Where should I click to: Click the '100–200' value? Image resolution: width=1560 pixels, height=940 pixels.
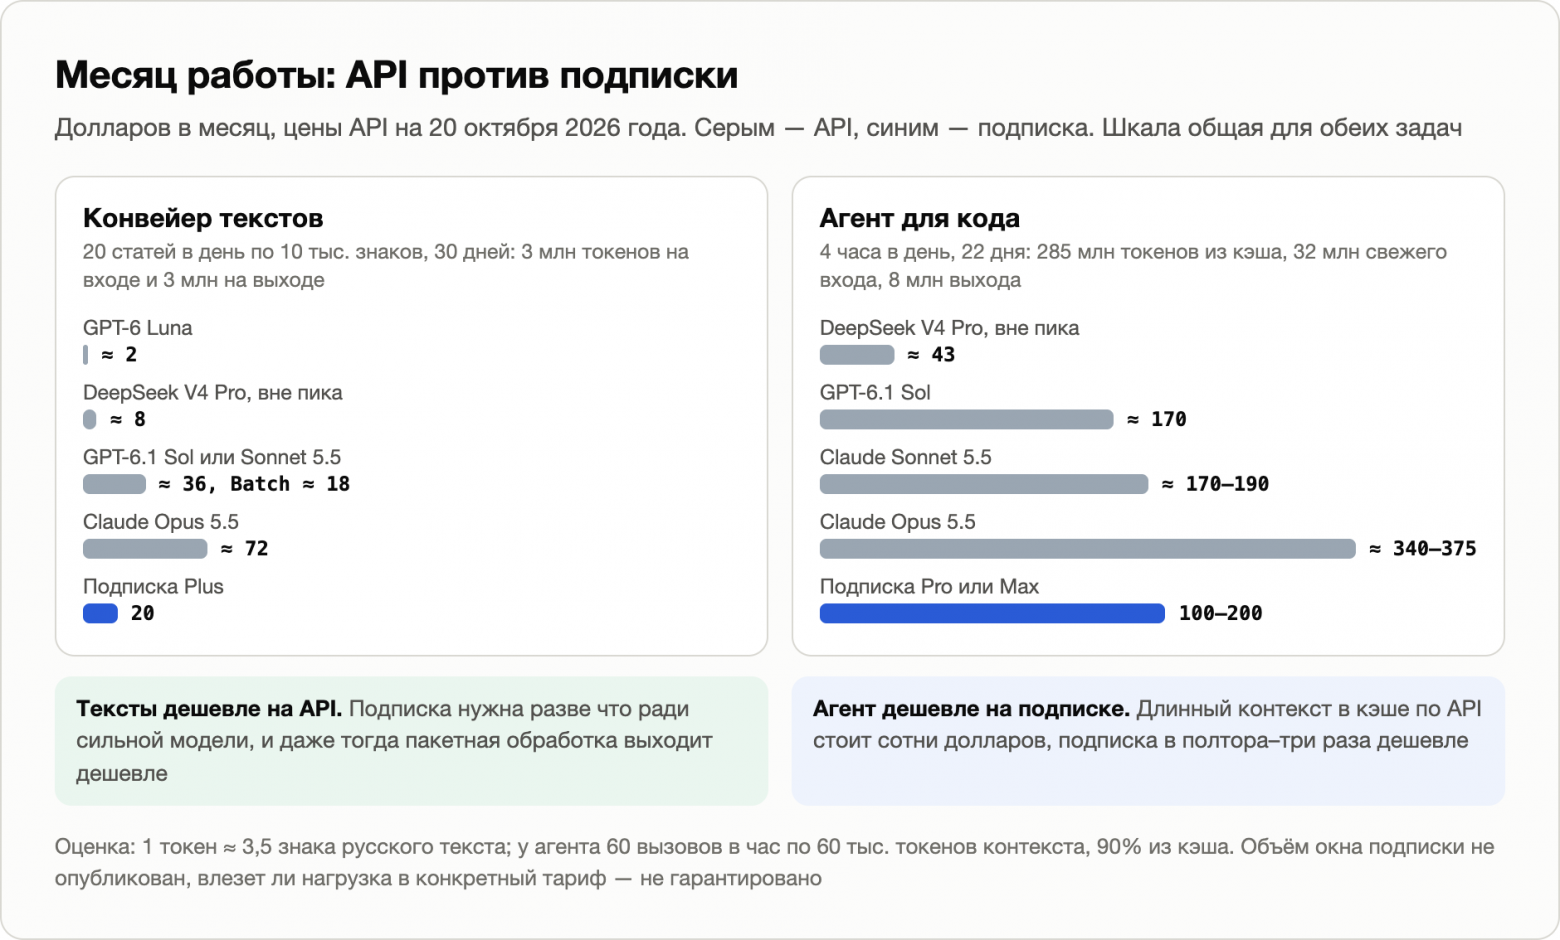[1221, 613]
